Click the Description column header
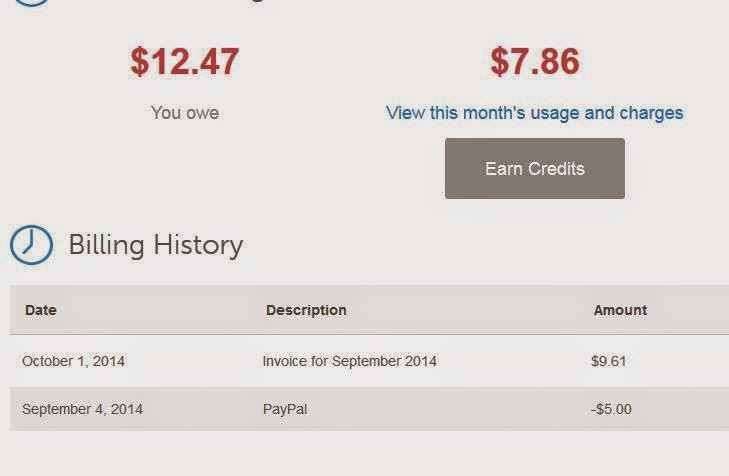Viewport: 729px width, 476px height. click(x=306, y=310)
